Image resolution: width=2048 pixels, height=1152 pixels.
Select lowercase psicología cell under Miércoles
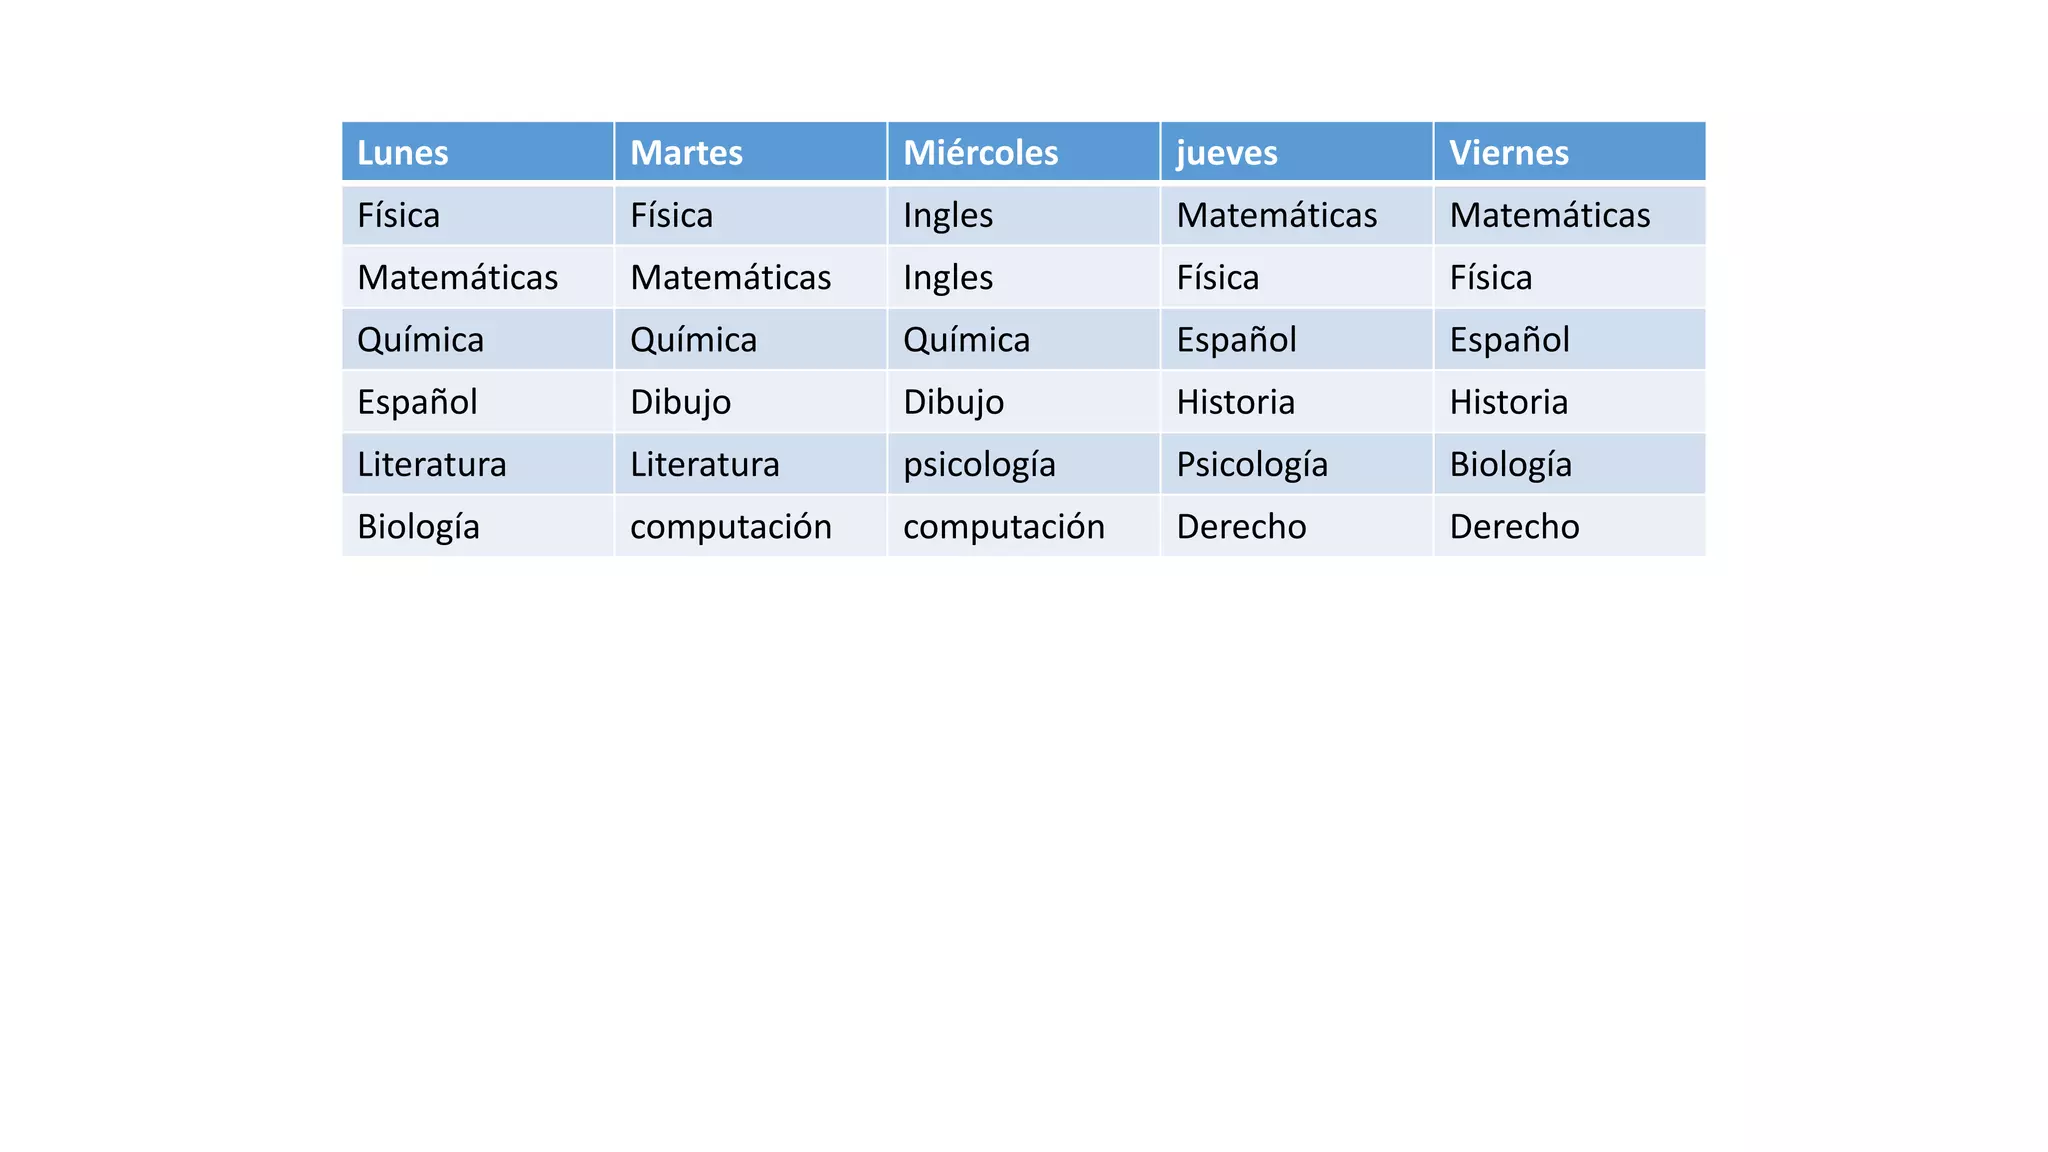point(979,464)
